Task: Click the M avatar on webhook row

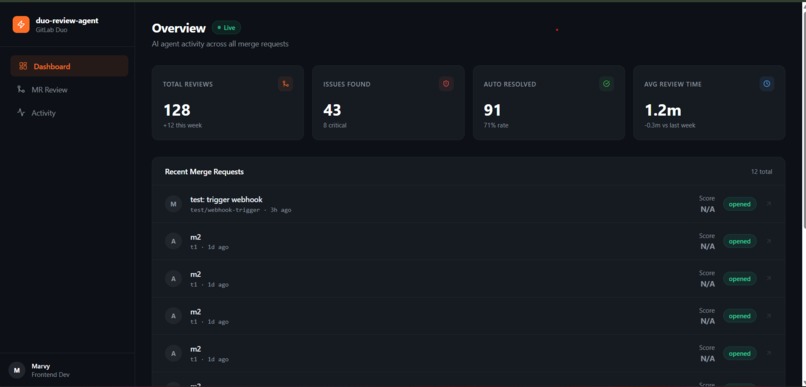Action: pos(173,204)
